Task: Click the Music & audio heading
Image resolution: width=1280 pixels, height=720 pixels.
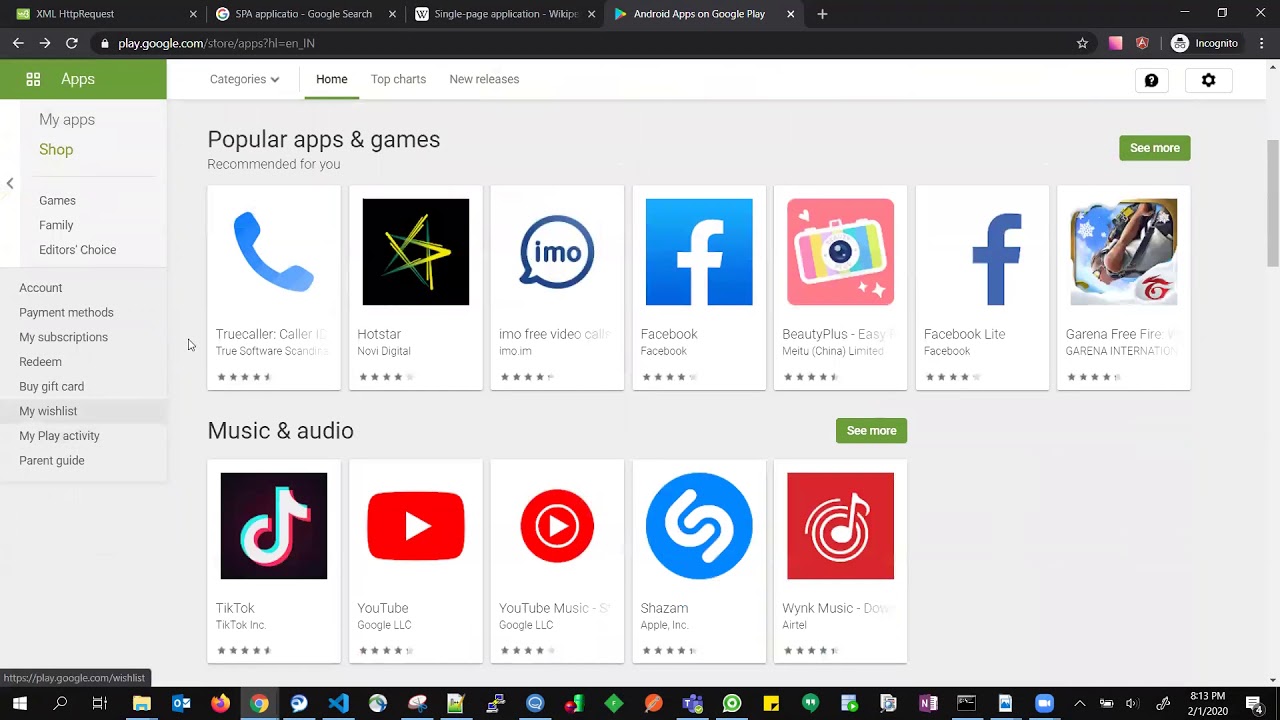Action: point(281,431)
